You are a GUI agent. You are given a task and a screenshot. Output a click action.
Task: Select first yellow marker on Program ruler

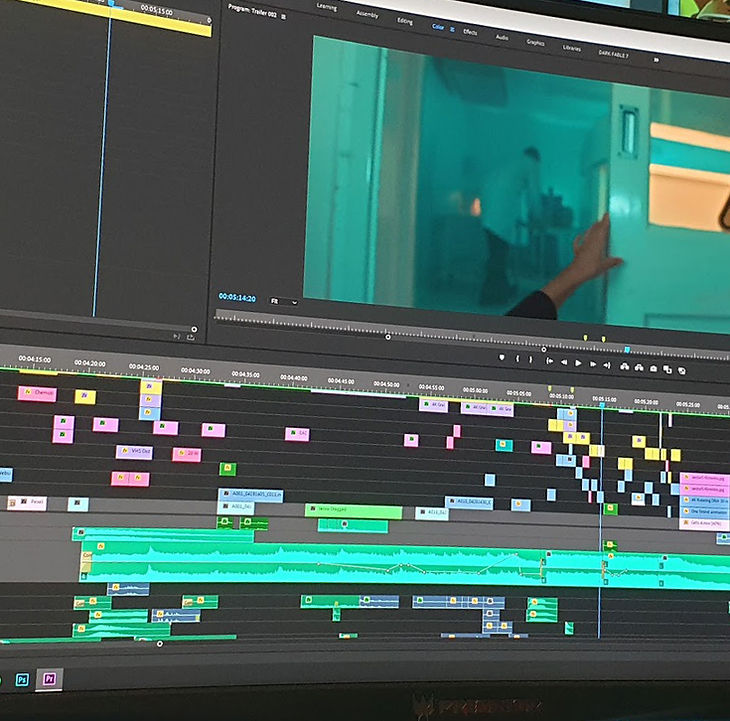coord(585,337)
